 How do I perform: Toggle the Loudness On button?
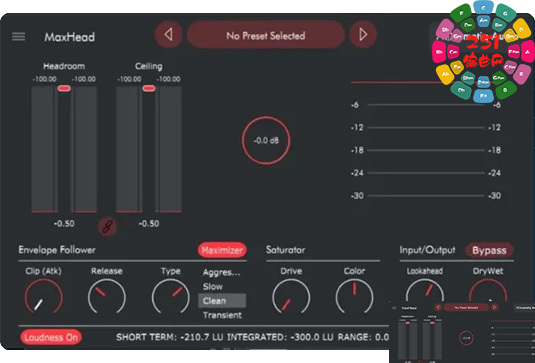point(51,337)
